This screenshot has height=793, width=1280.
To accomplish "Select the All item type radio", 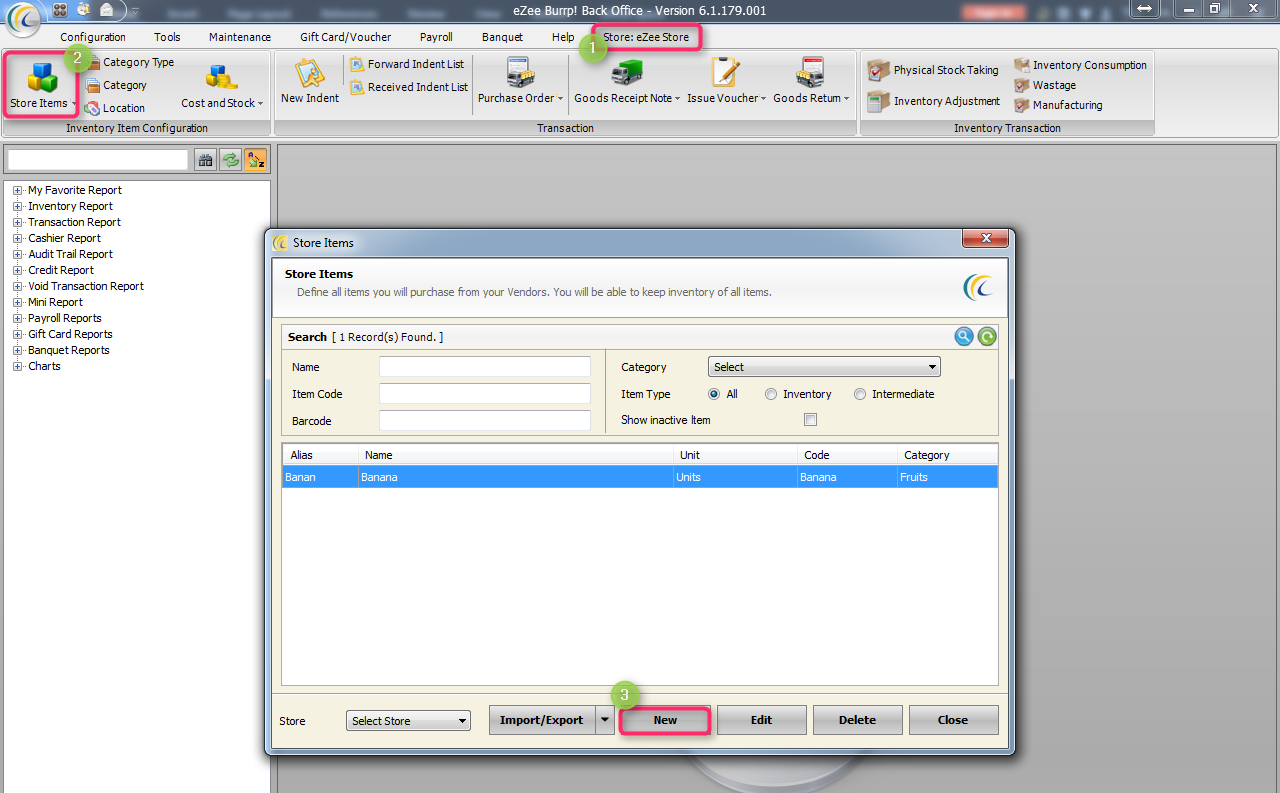I will pyautogui.click(x=714, y=394).
